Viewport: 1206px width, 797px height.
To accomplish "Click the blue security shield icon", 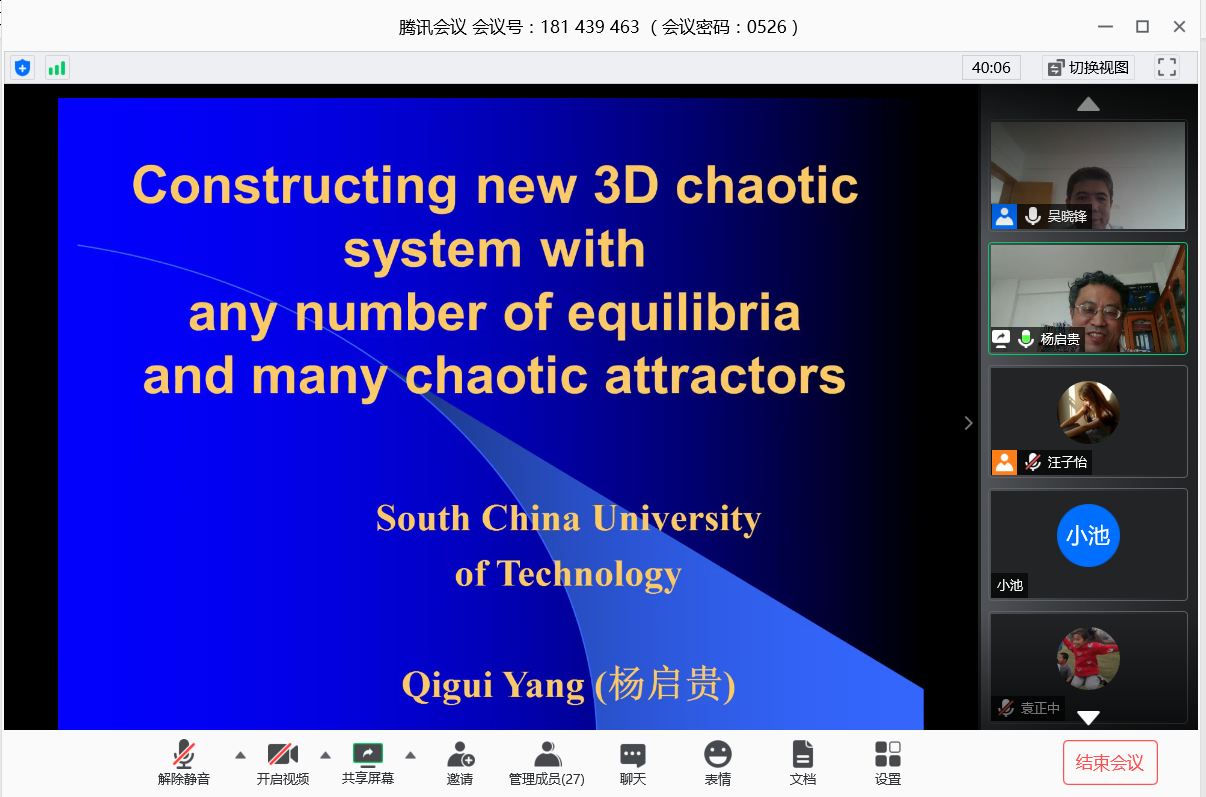I will pyautogui.click(x=22, y=68).
